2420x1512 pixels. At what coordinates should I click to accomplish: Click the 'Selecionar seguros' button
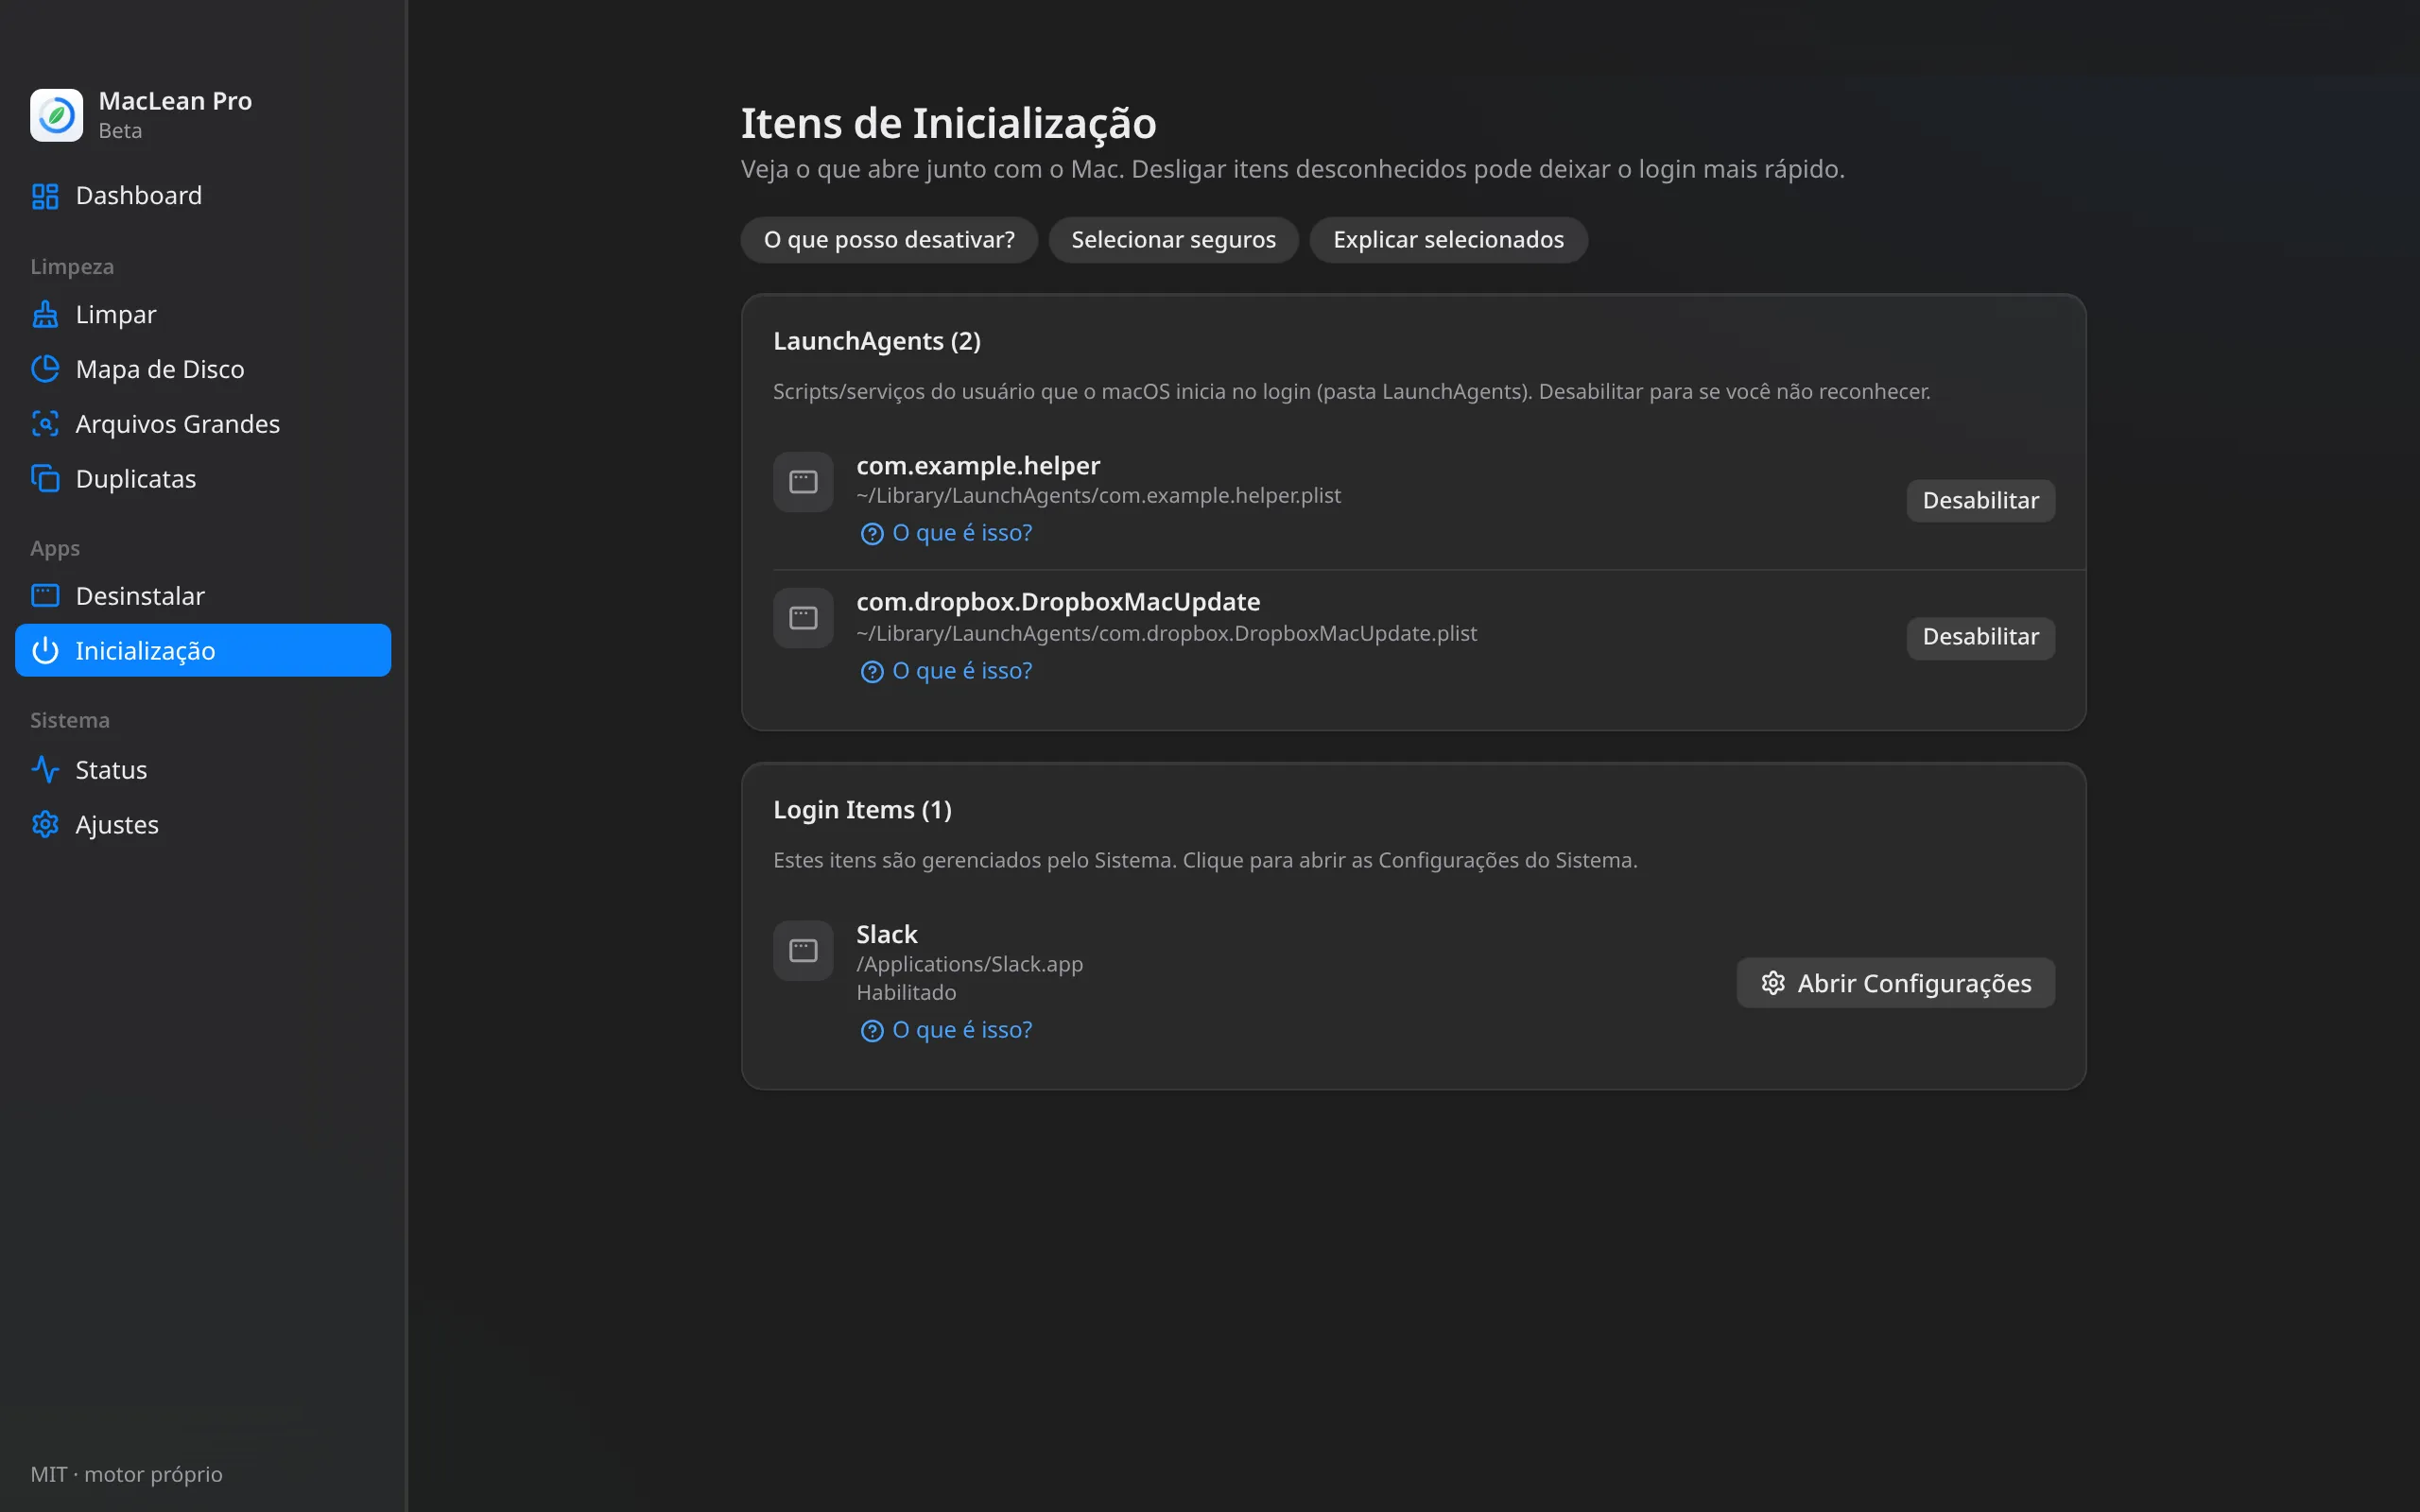point(1173,240)
